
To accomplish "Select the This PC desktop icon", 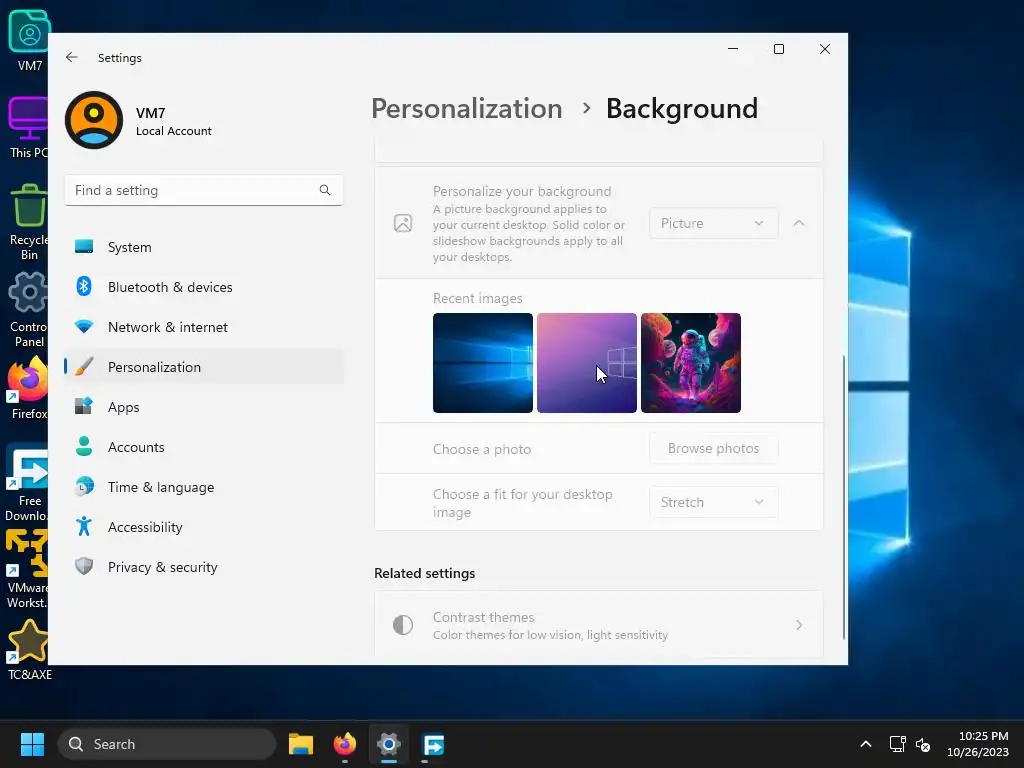I will pyautogui.click(x=29, y=127).
